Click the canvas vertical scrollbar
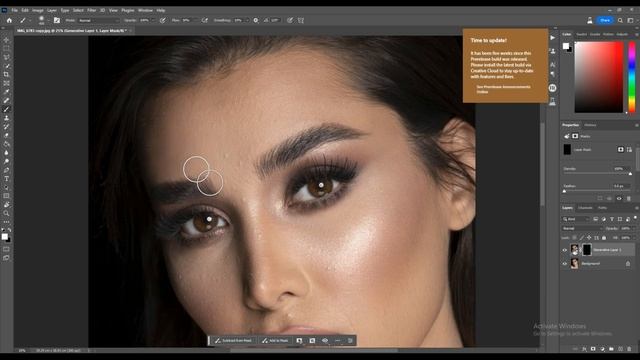This screenshot has height=360, width=640. [542, 163]
